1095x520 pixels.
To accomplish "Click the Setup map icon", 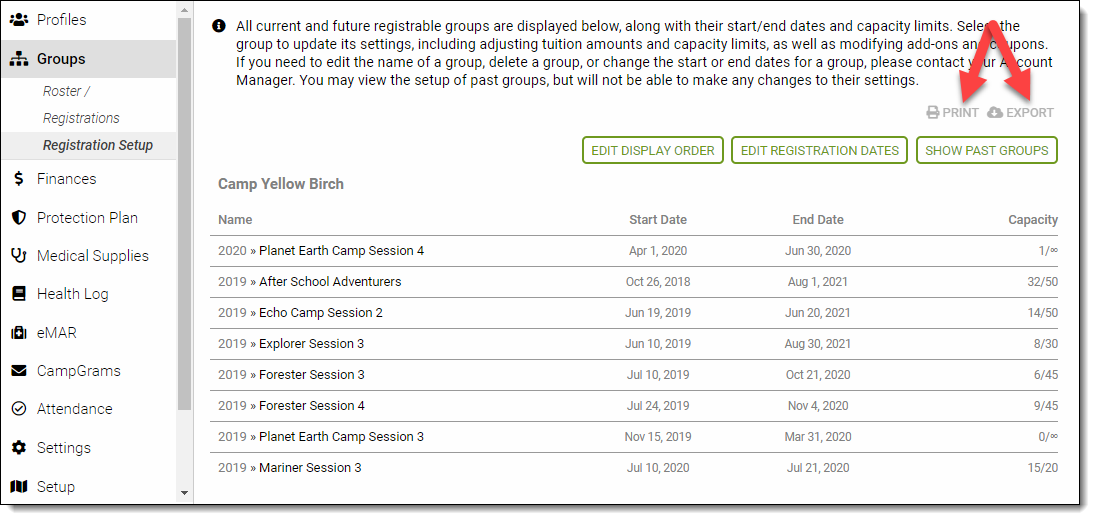I will (18, 487).
